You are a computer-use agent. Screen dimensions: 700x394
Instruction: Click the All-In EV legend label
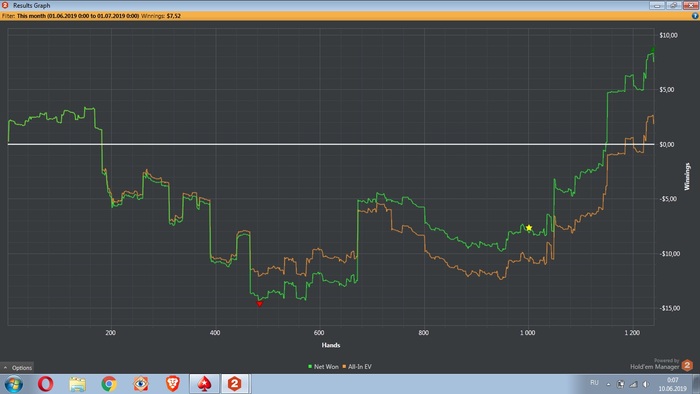click(x=359, y=367)
